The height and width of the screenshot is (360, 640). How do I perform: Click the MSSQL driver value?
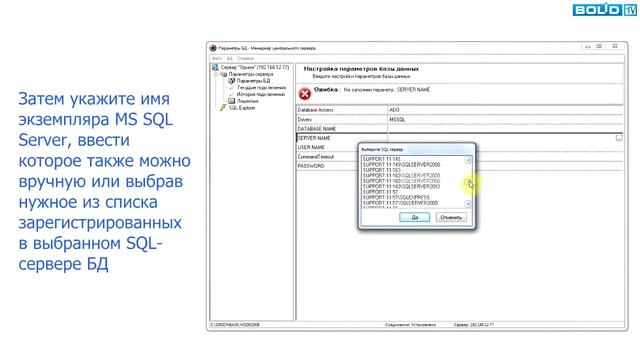tap(397, 120)
